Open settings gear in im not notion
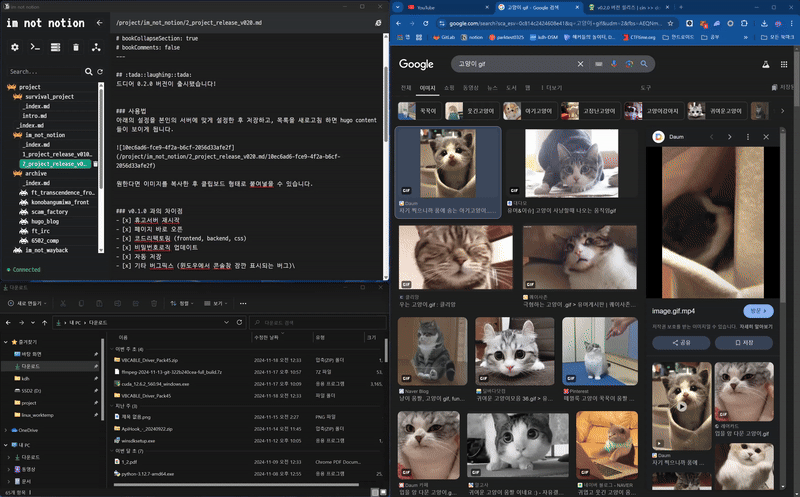 coord(14,47)
